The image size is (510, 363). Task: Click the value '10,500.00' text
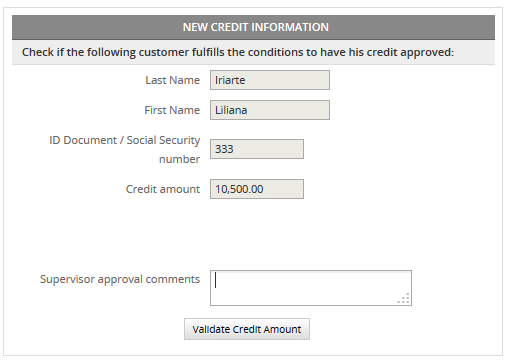tap(239, 189)
